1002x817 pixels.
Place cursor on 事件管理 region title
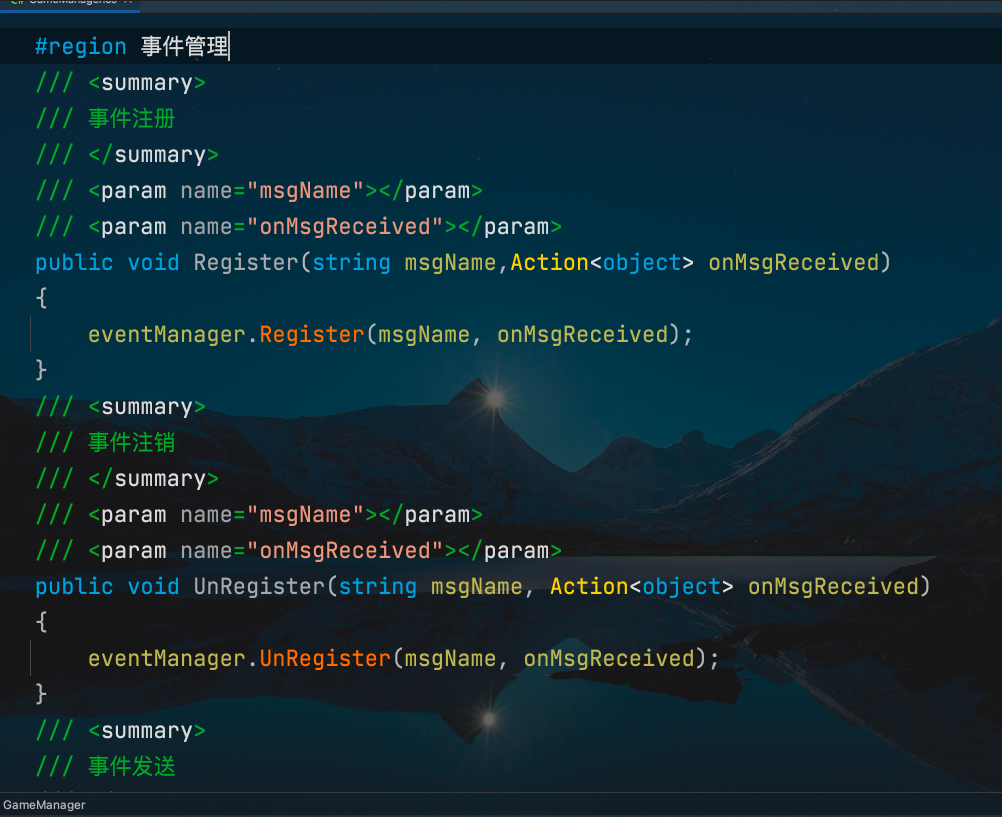point(184,47)
